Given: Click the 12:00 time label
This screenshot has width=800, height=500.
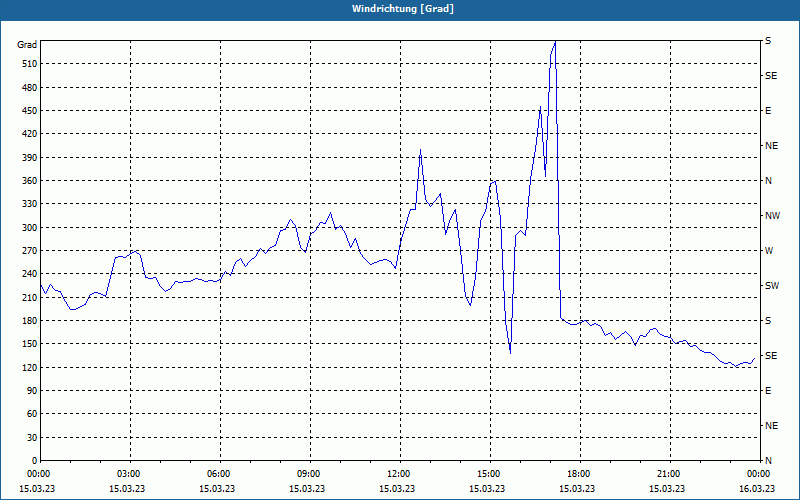Looking at the screenshot, I should point(400,474).
